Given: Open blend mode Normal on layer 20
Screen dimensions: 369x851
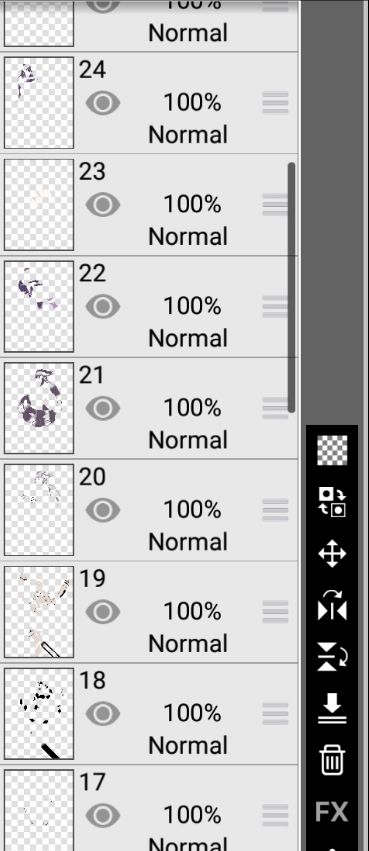Looking at the screenshot, I should (188, 542).
